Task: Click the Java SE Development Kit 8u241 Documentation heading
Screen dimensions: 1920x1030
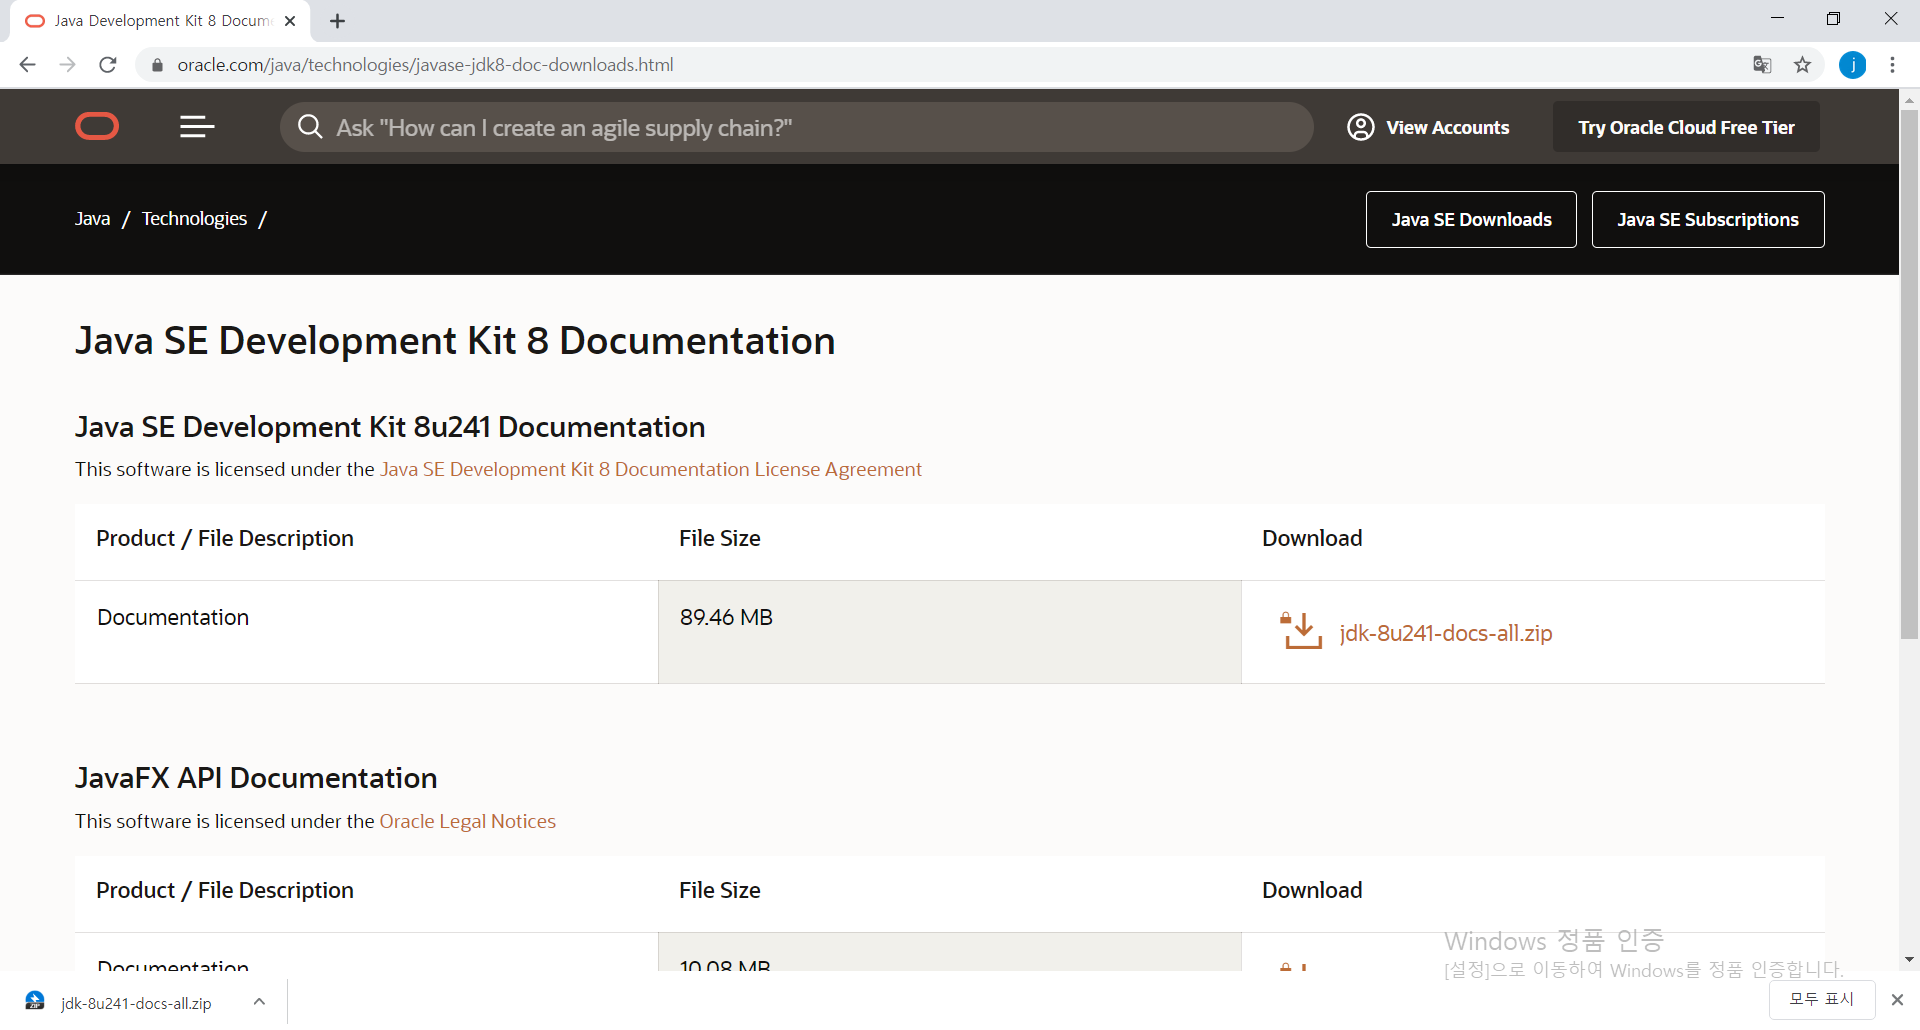Action: click(x=390, y=427)
